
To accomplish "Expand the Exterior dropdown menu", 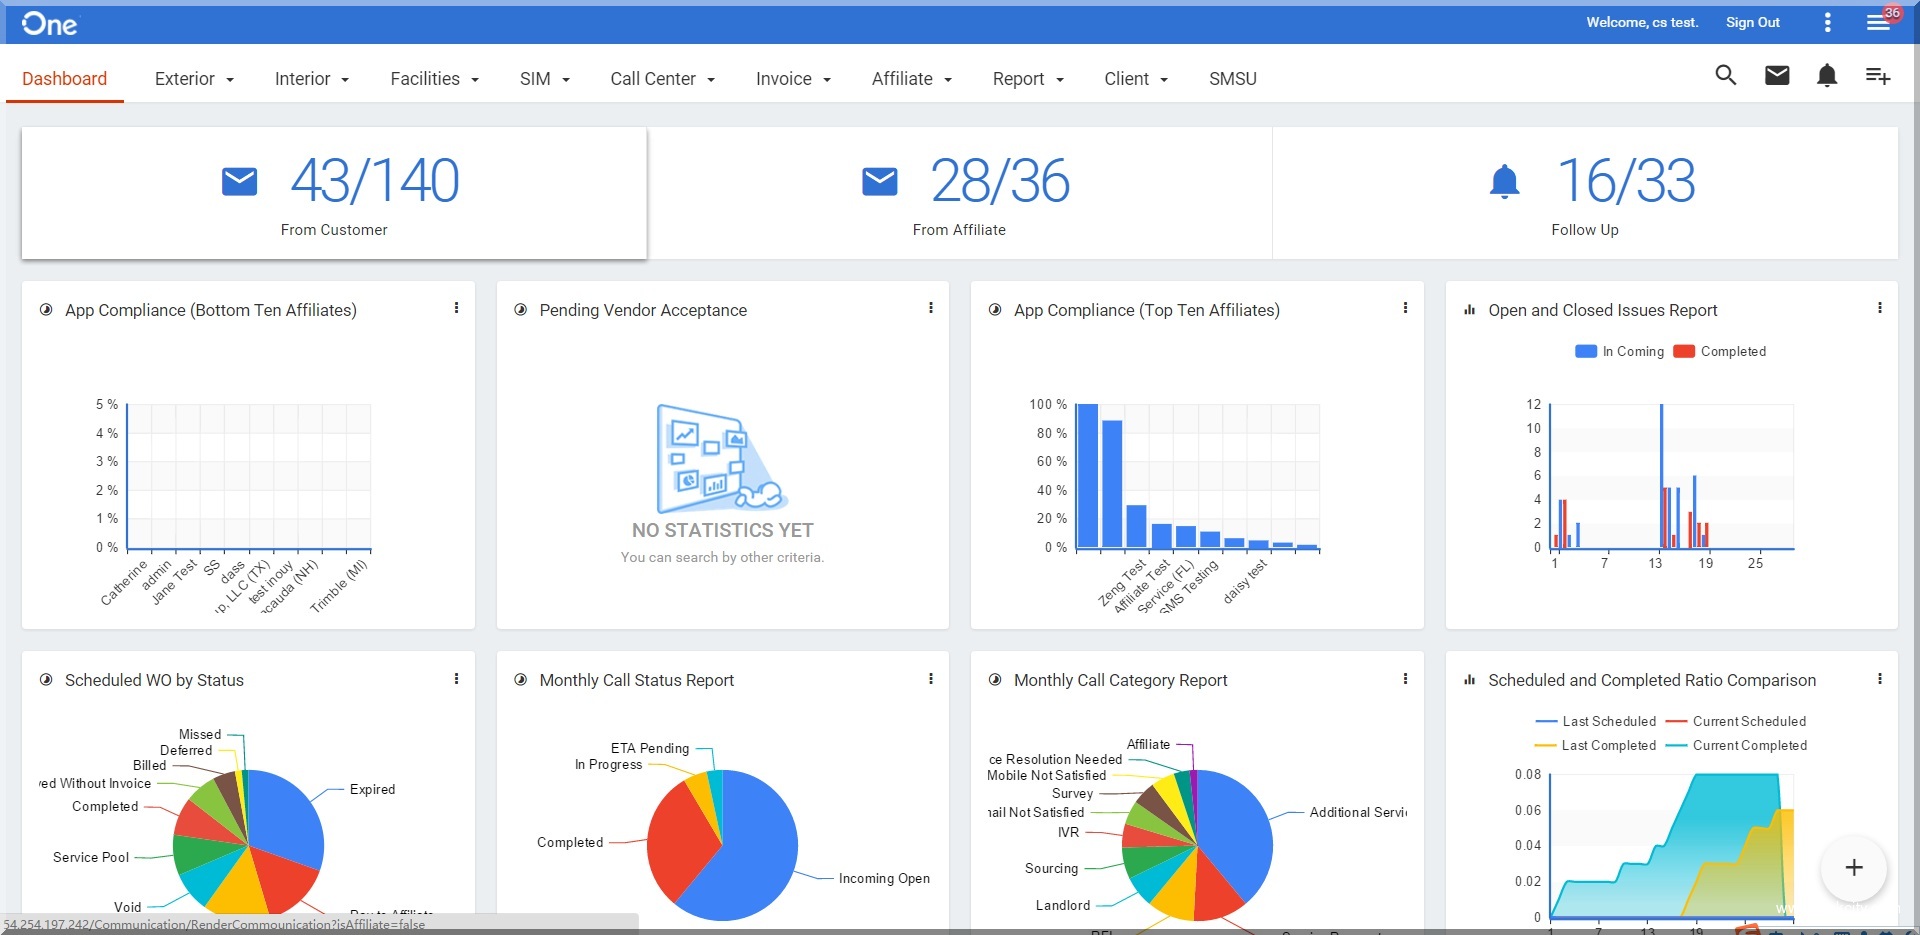I will point(194,79).
